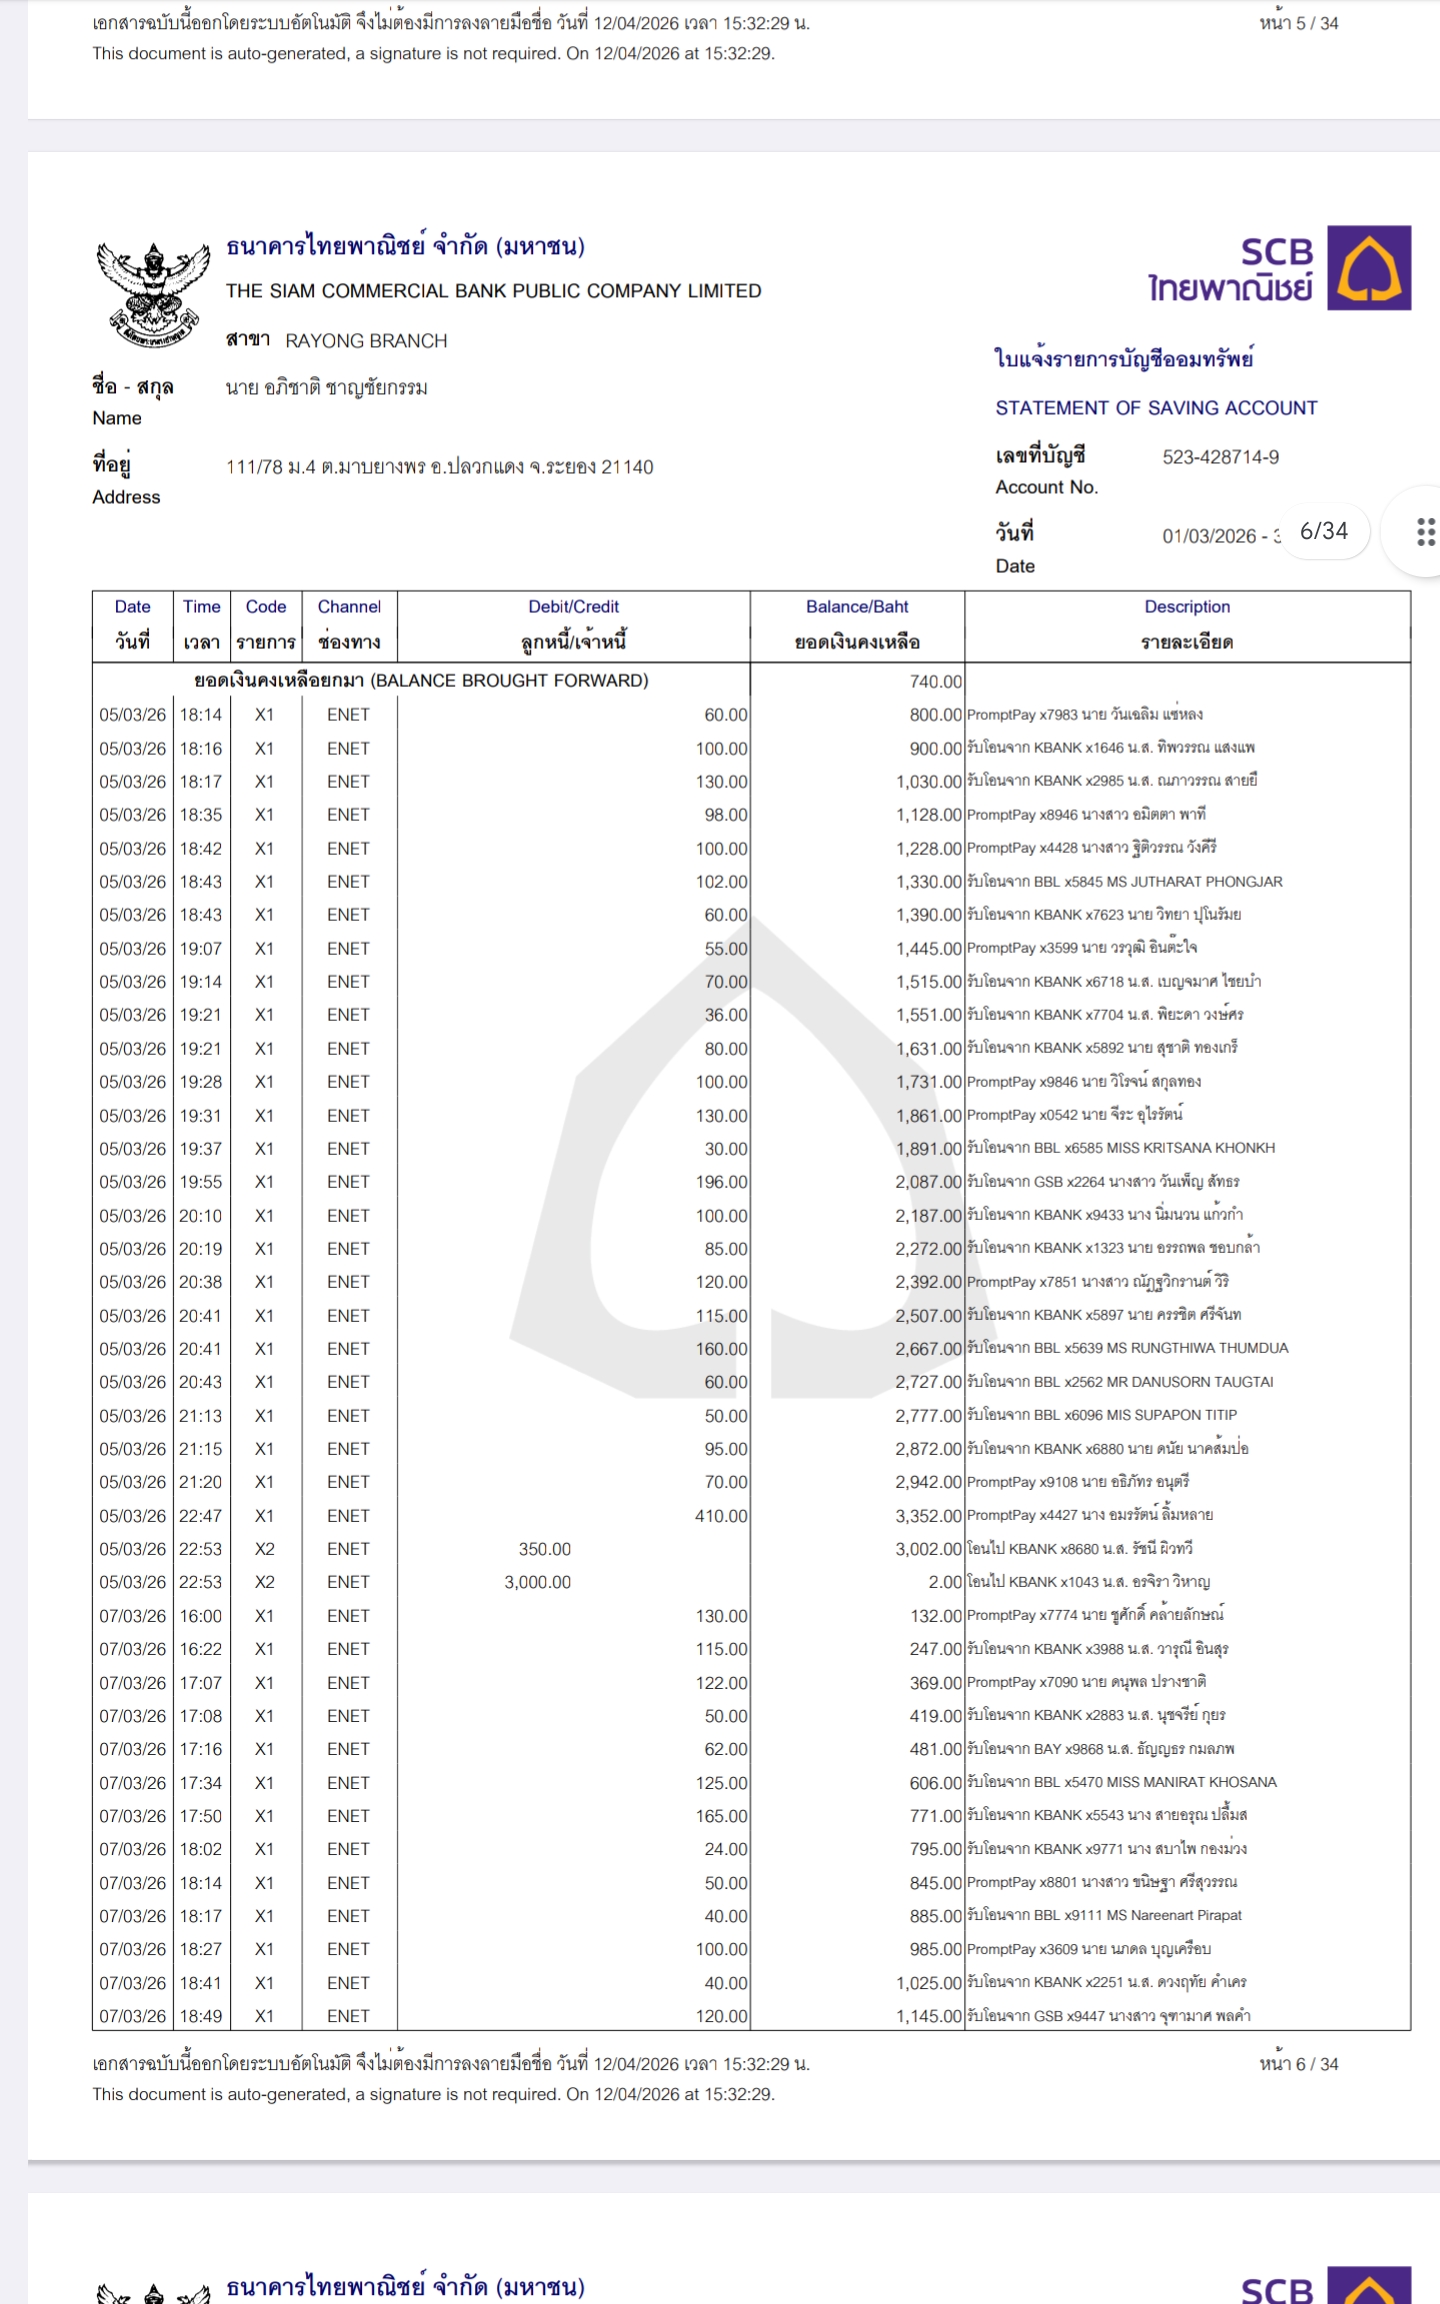Click the 740.00 brought-forward balance
The height and width of the screenshot is (2304, 1440).
pyautogui.click(x=935, y=682)
